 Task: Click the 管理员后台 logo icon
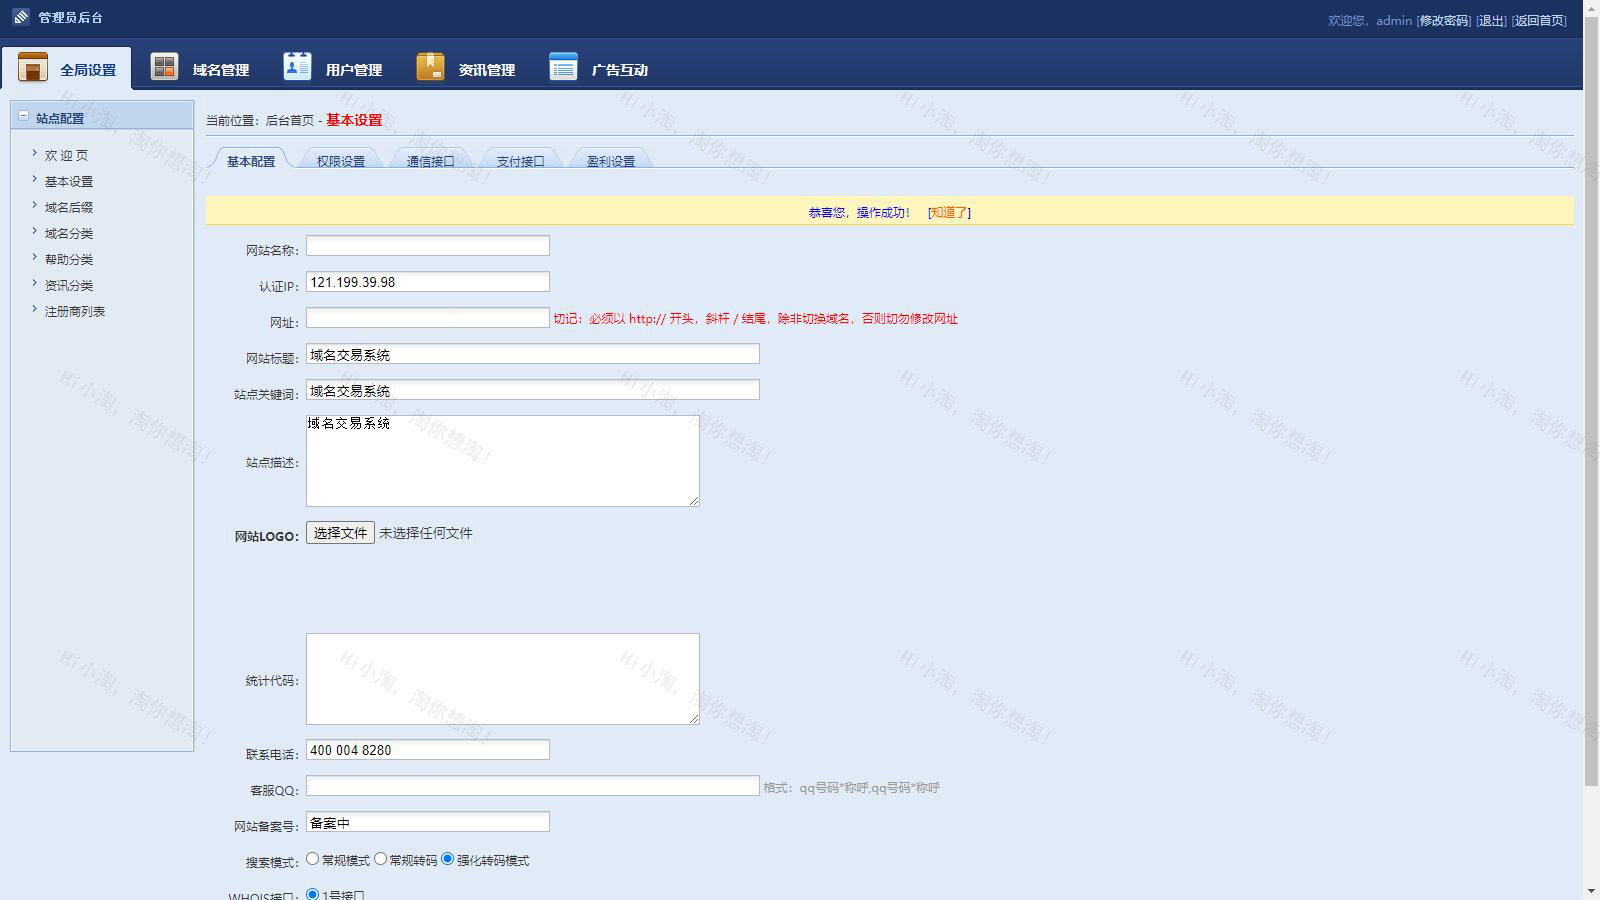pyautogui.click(x=21, y=17)
